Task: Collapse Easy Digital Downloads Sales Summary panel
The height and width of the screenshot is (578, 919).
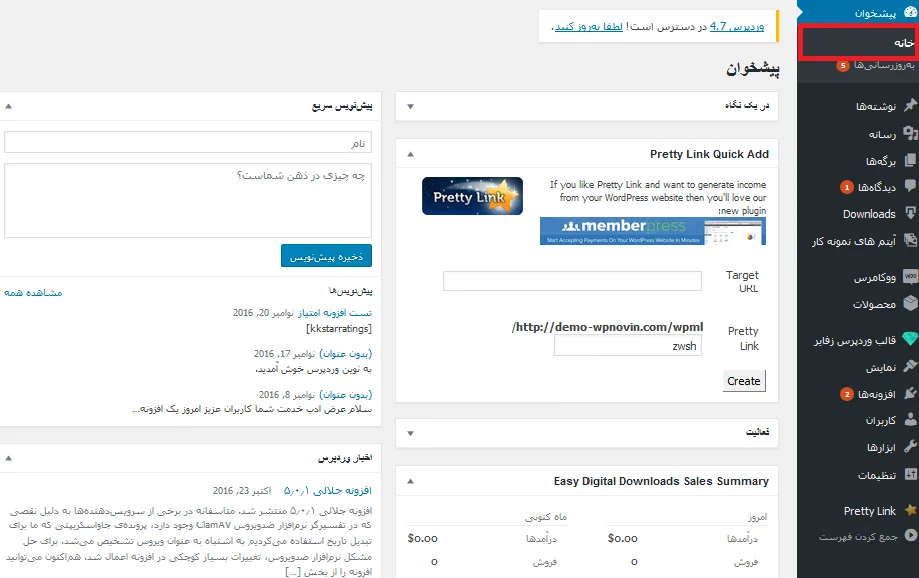Action: click(410, 481)
